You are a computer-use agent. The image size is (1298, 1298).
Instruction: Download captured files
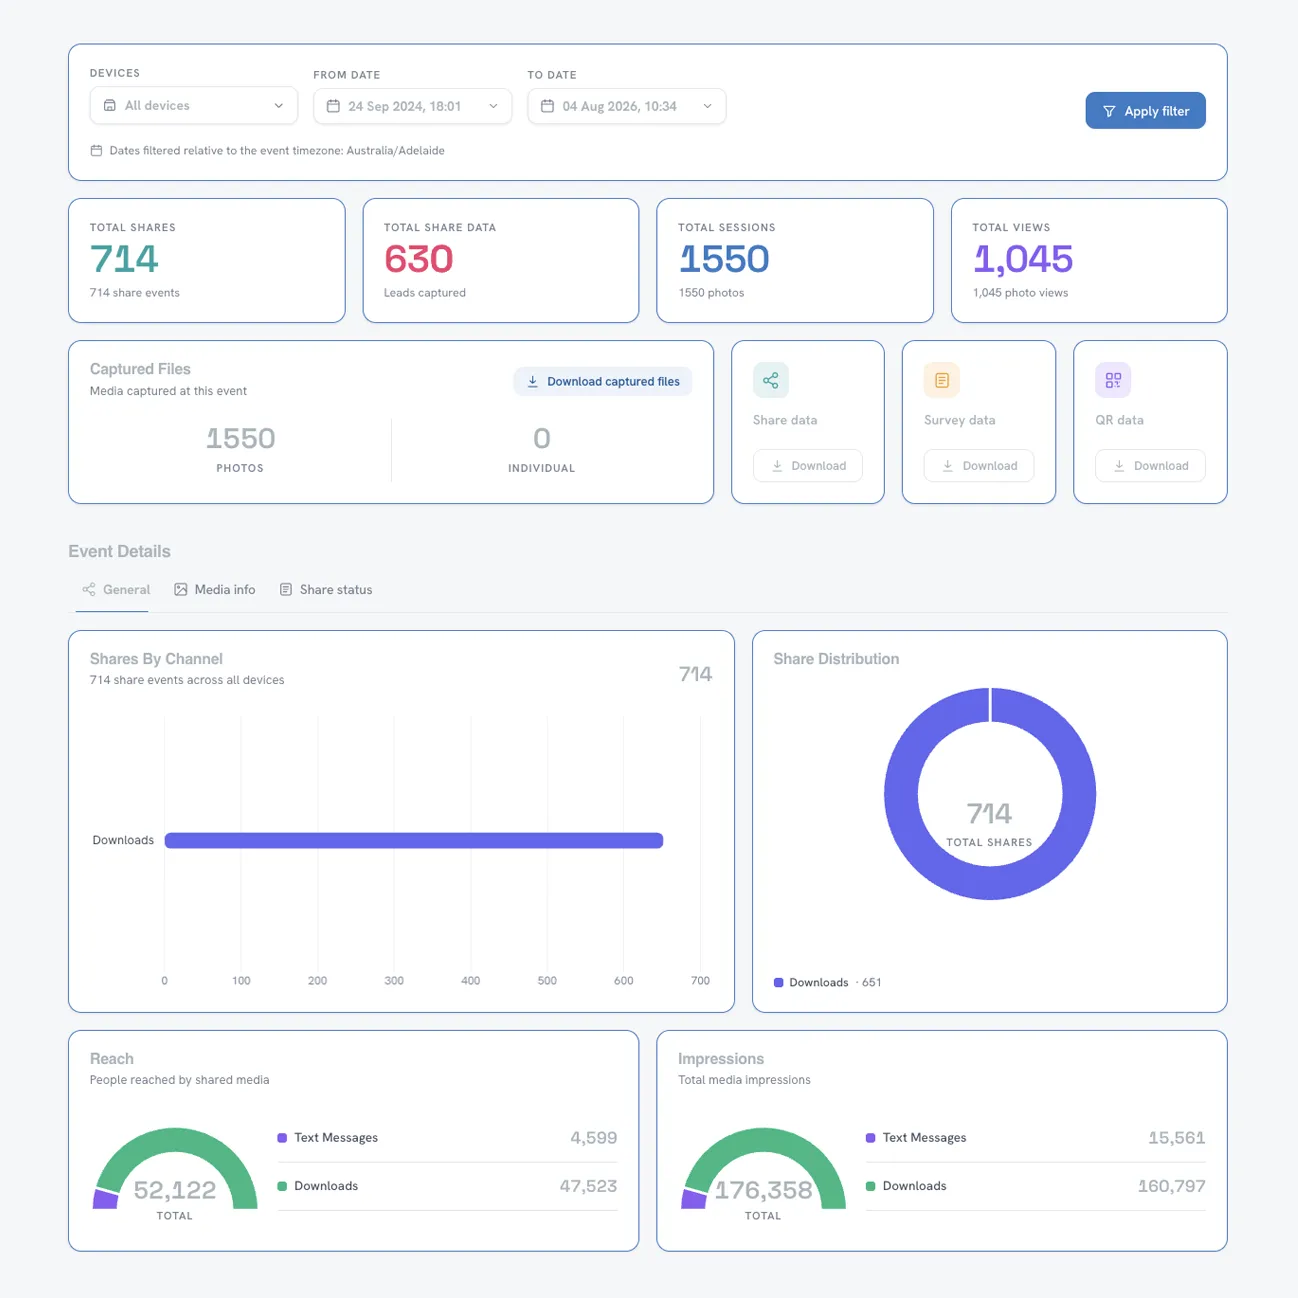click(603, 381)
